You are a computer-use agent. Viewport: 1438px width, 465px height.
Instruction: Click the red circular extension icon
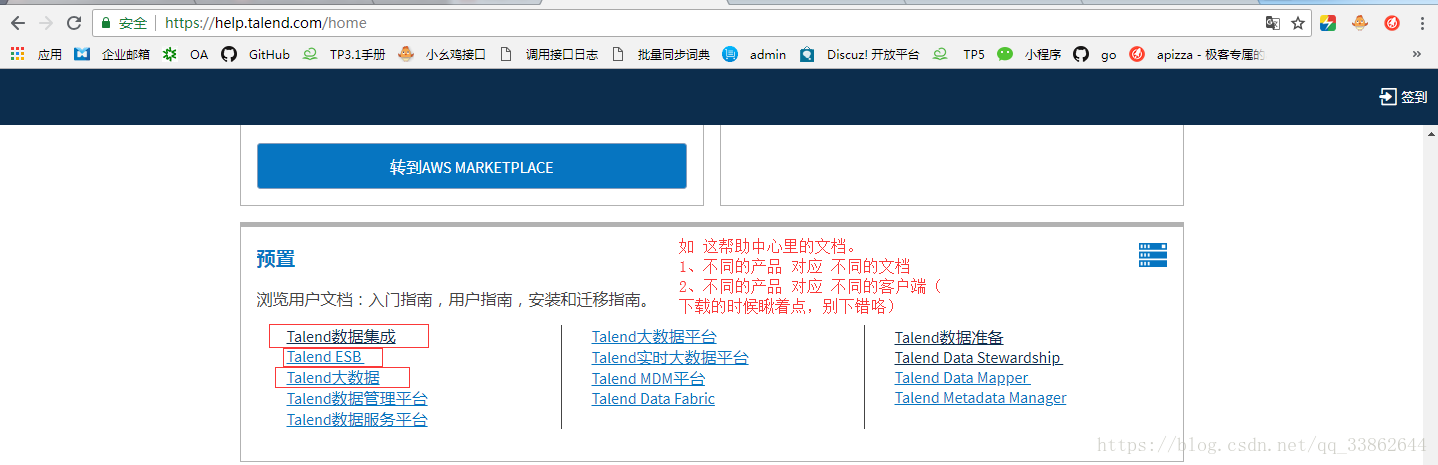pyautogui.click(x=1392, y=23)
